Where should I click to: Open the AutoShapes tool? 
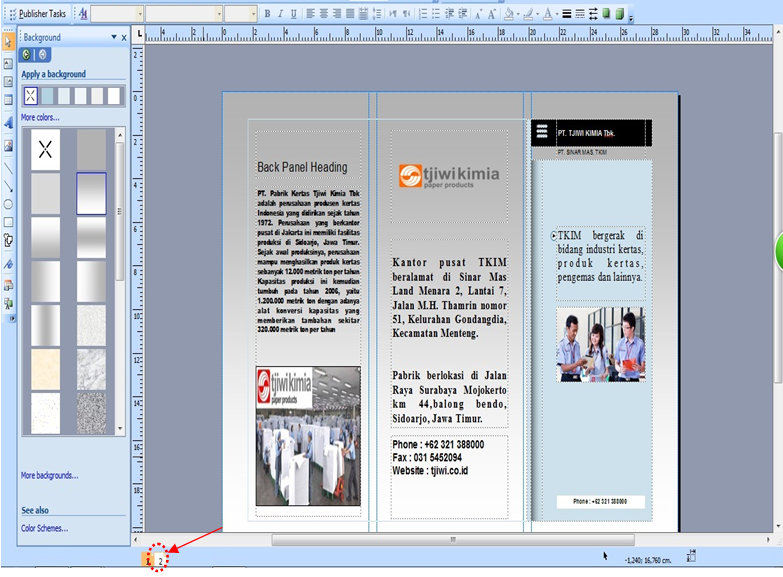(8, 240)
